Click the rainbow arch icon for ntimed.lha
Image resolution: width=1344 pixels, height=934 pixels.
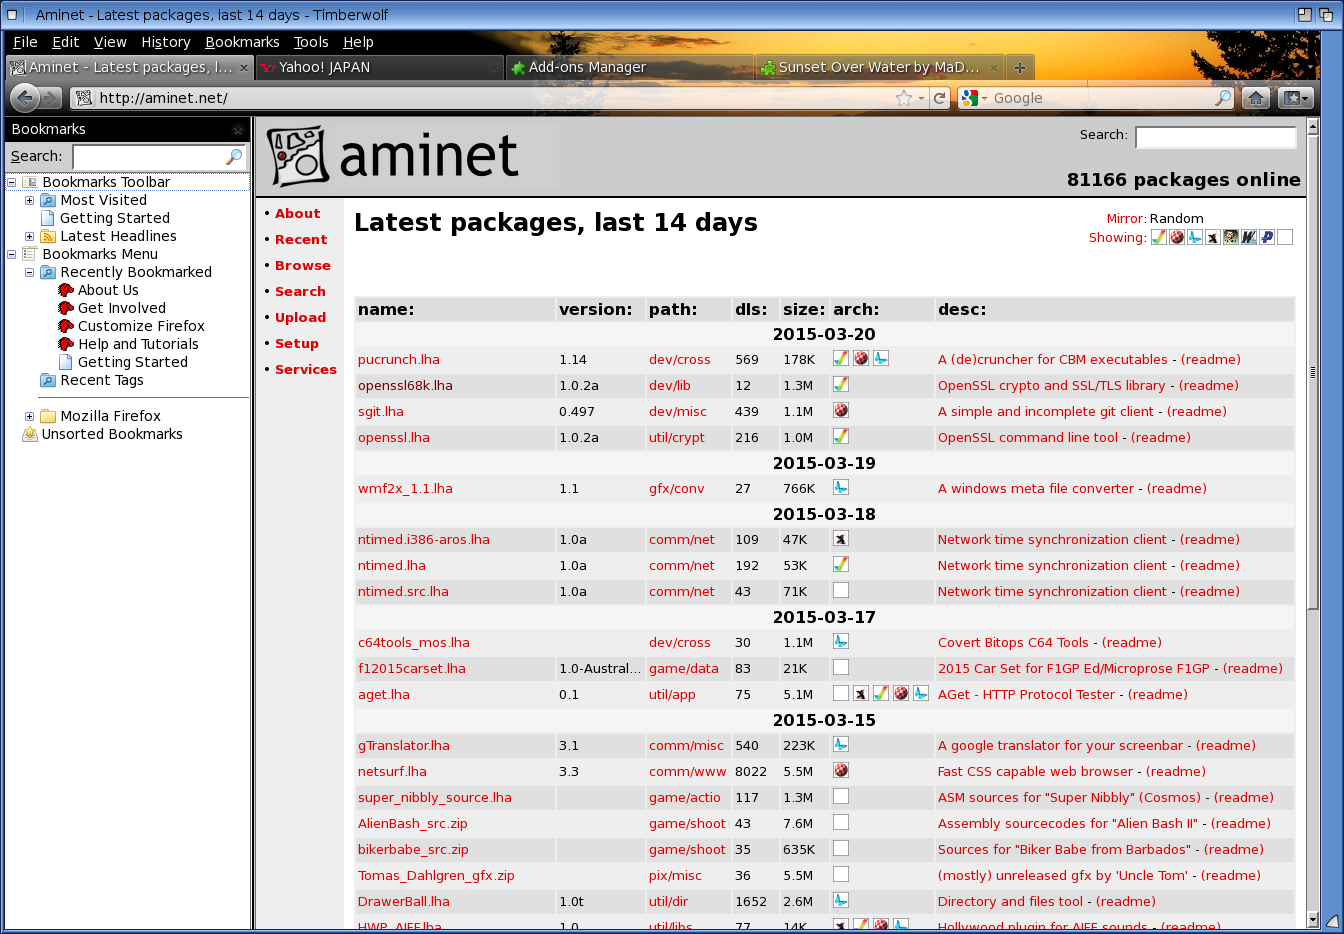(x=841, y=564)
